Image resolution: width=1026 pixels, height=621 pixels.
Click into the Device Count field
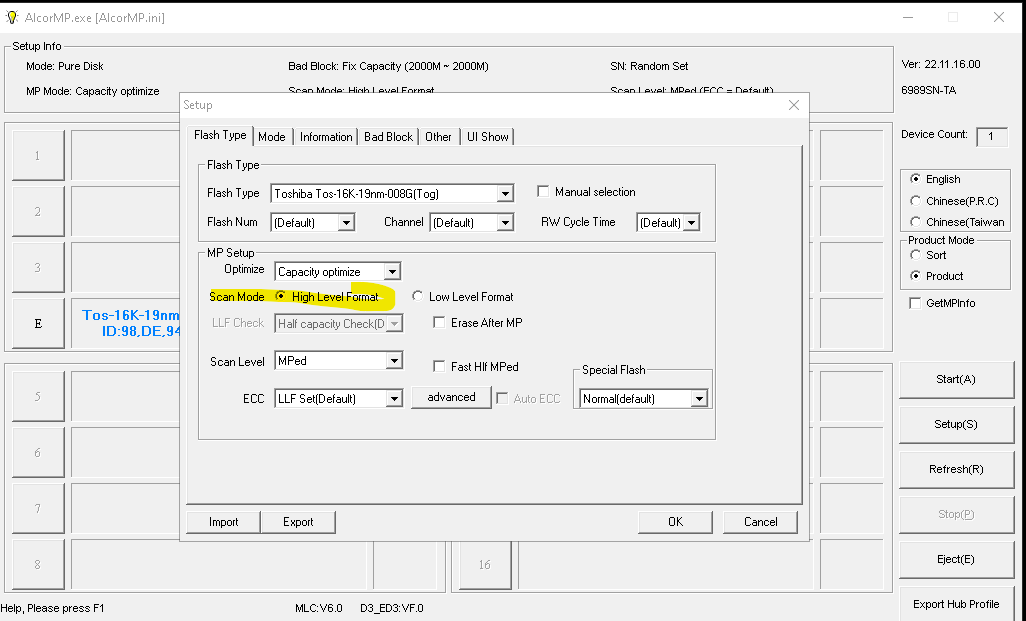pyautogui.click(x=991, y=136)
